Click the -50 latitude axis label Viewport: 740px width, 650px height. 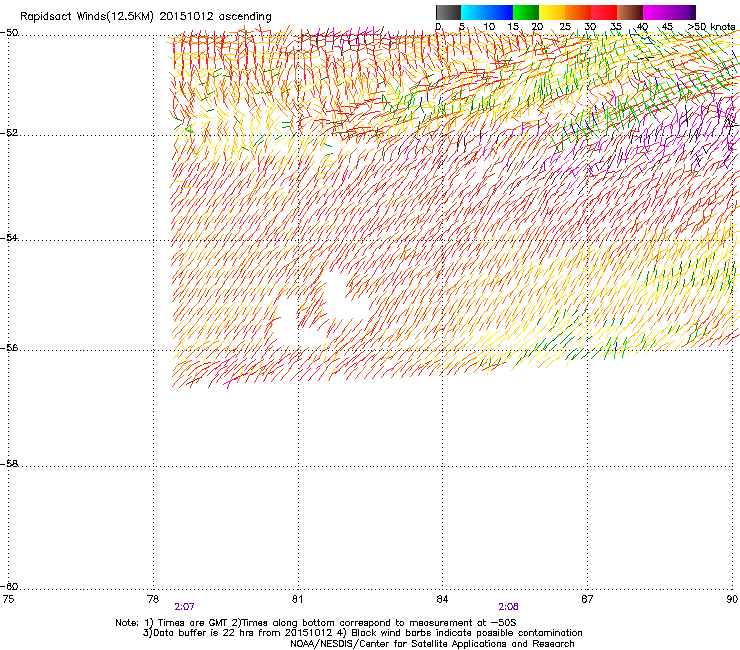tap(9, 33)
